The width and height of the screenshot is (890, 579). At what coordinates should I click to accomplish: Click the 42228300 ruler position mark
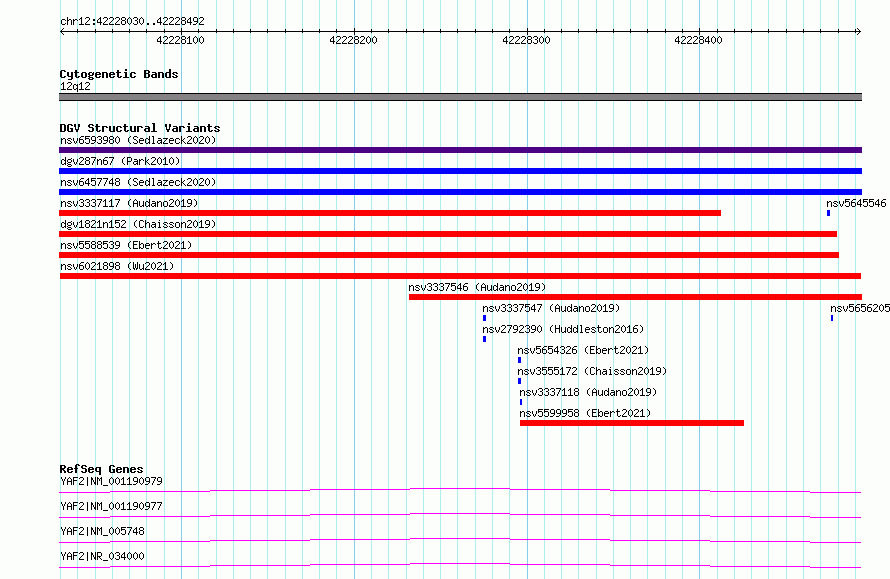(526, 40)
